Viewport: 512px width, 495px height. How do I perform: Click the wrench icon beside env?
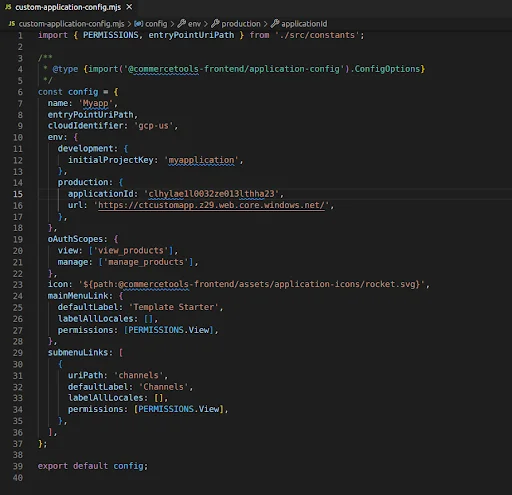(182, 23)
